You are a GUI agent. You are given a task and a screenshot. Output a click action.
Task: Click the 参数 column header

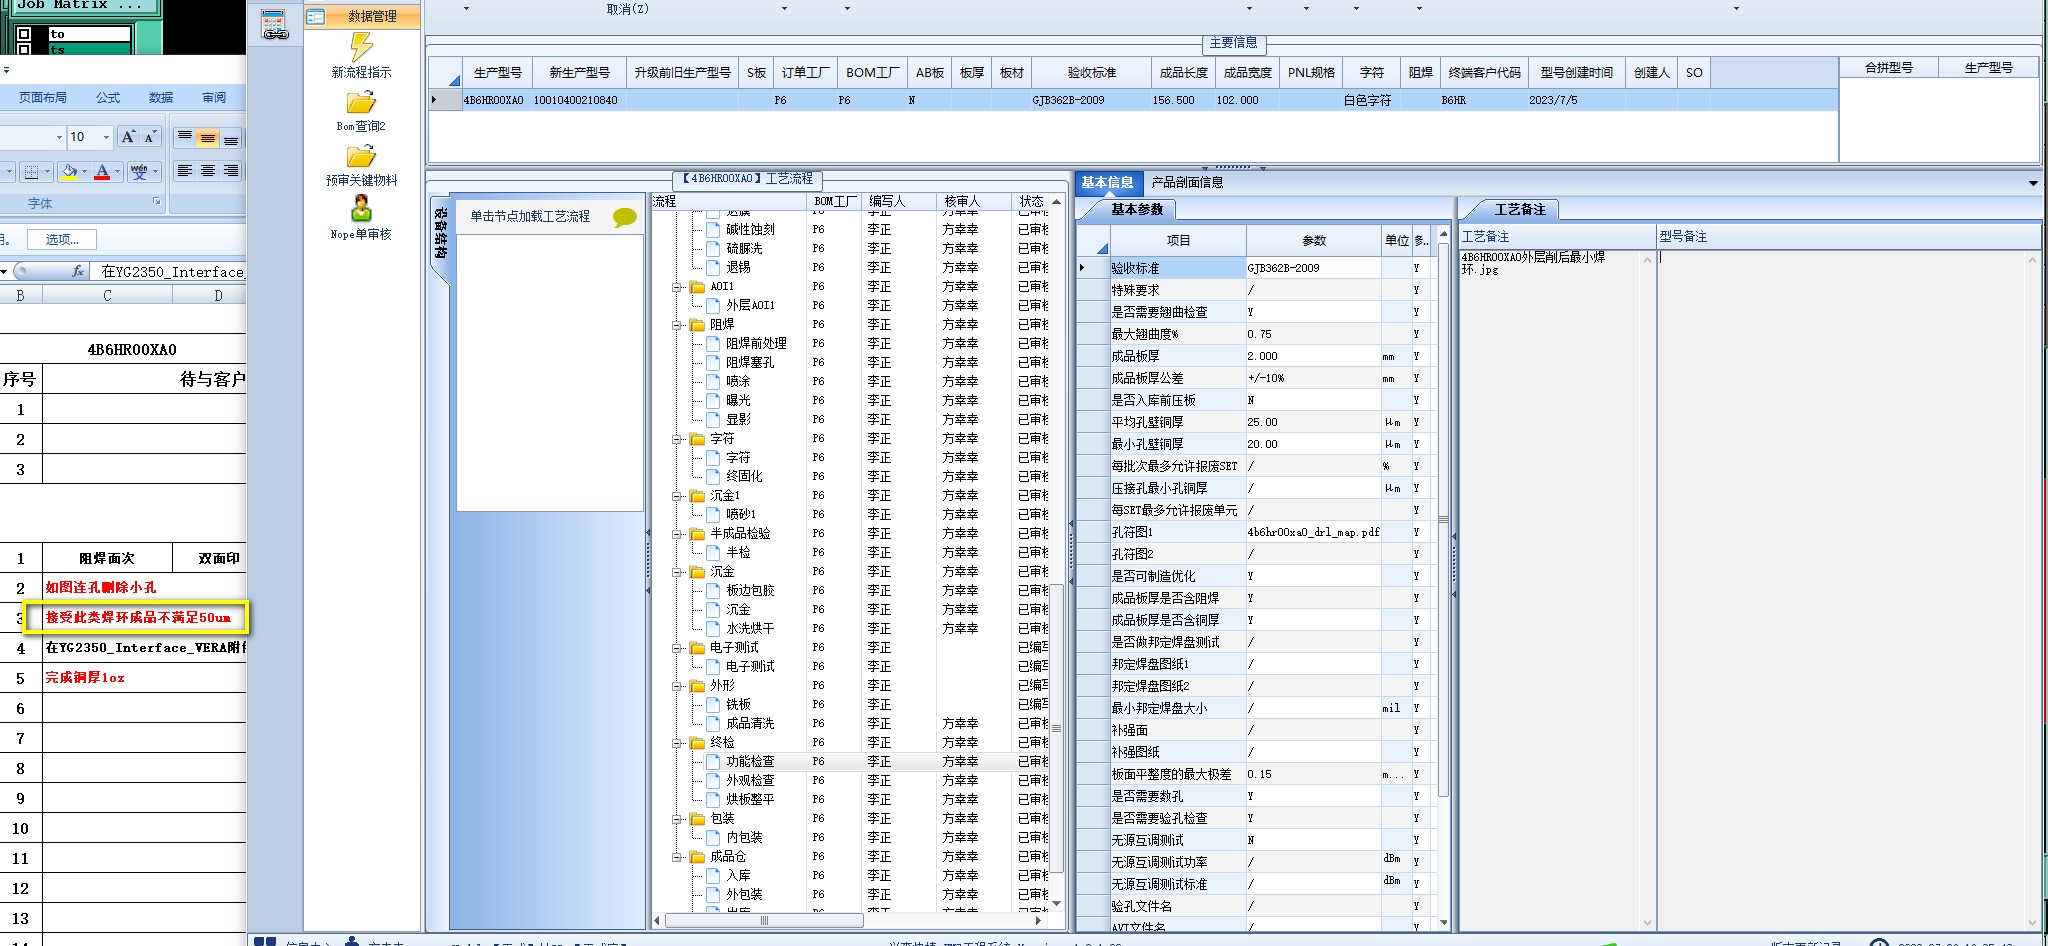[1313, 240]
